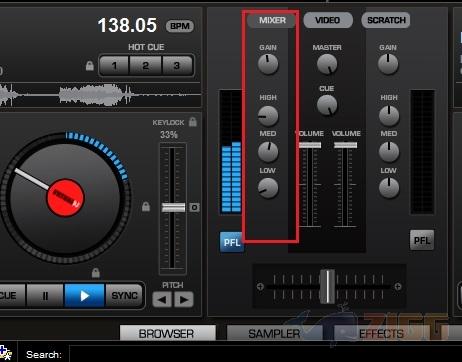462x362 pixels.
Task: Switch to the Scratch panel tab
Action: [386, 20]
